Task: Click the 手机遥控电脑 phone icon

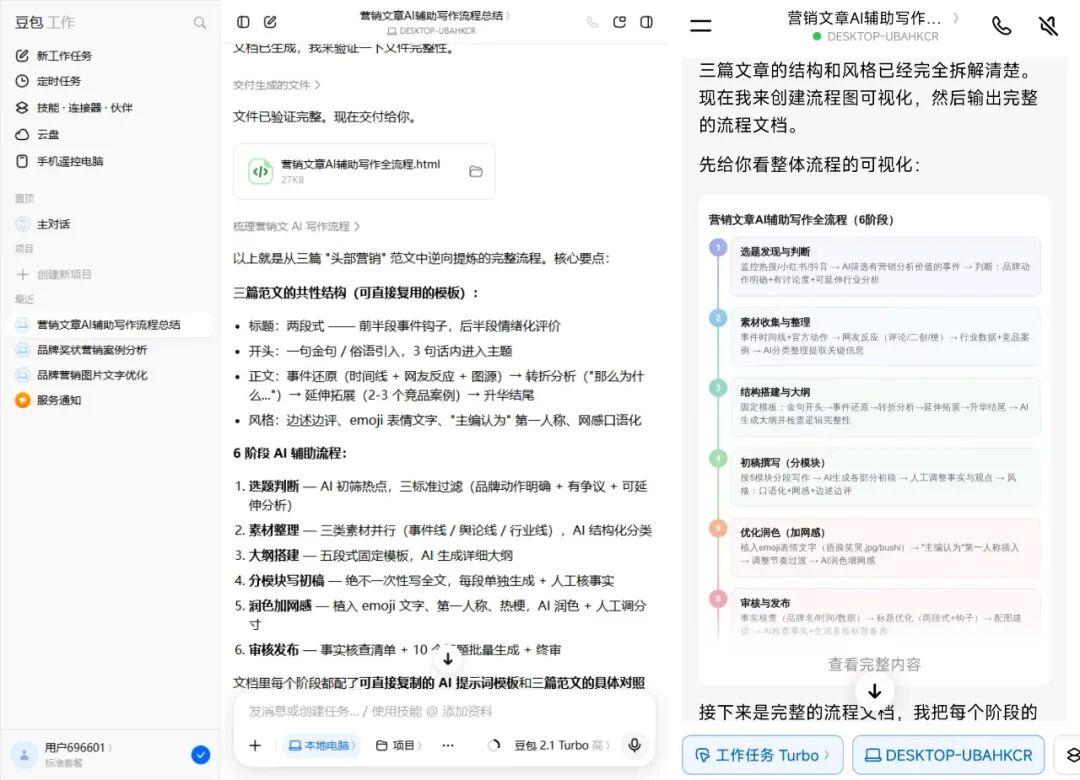Action: pyautogui.click(x=22, y=161)
